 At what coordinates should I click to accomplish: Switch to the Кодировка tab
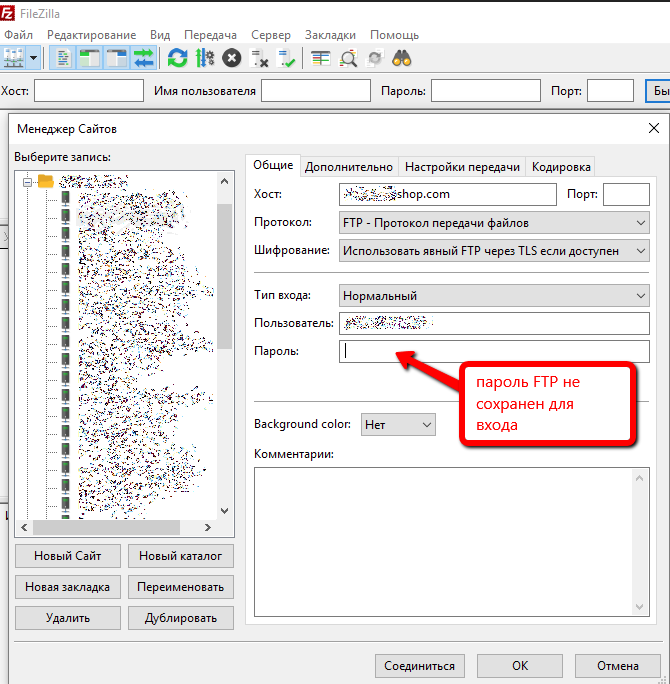(561, 167)
